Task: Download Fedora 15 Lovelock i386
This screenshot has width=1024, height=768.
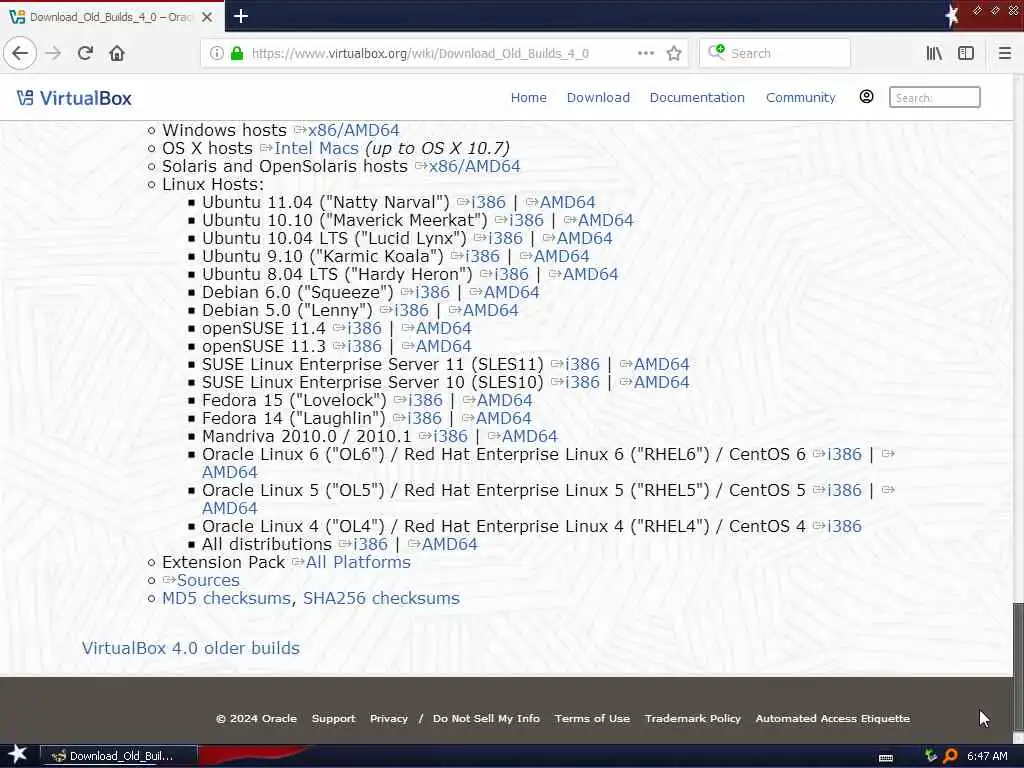Action: pyautogui.click(x=425, y=400)
